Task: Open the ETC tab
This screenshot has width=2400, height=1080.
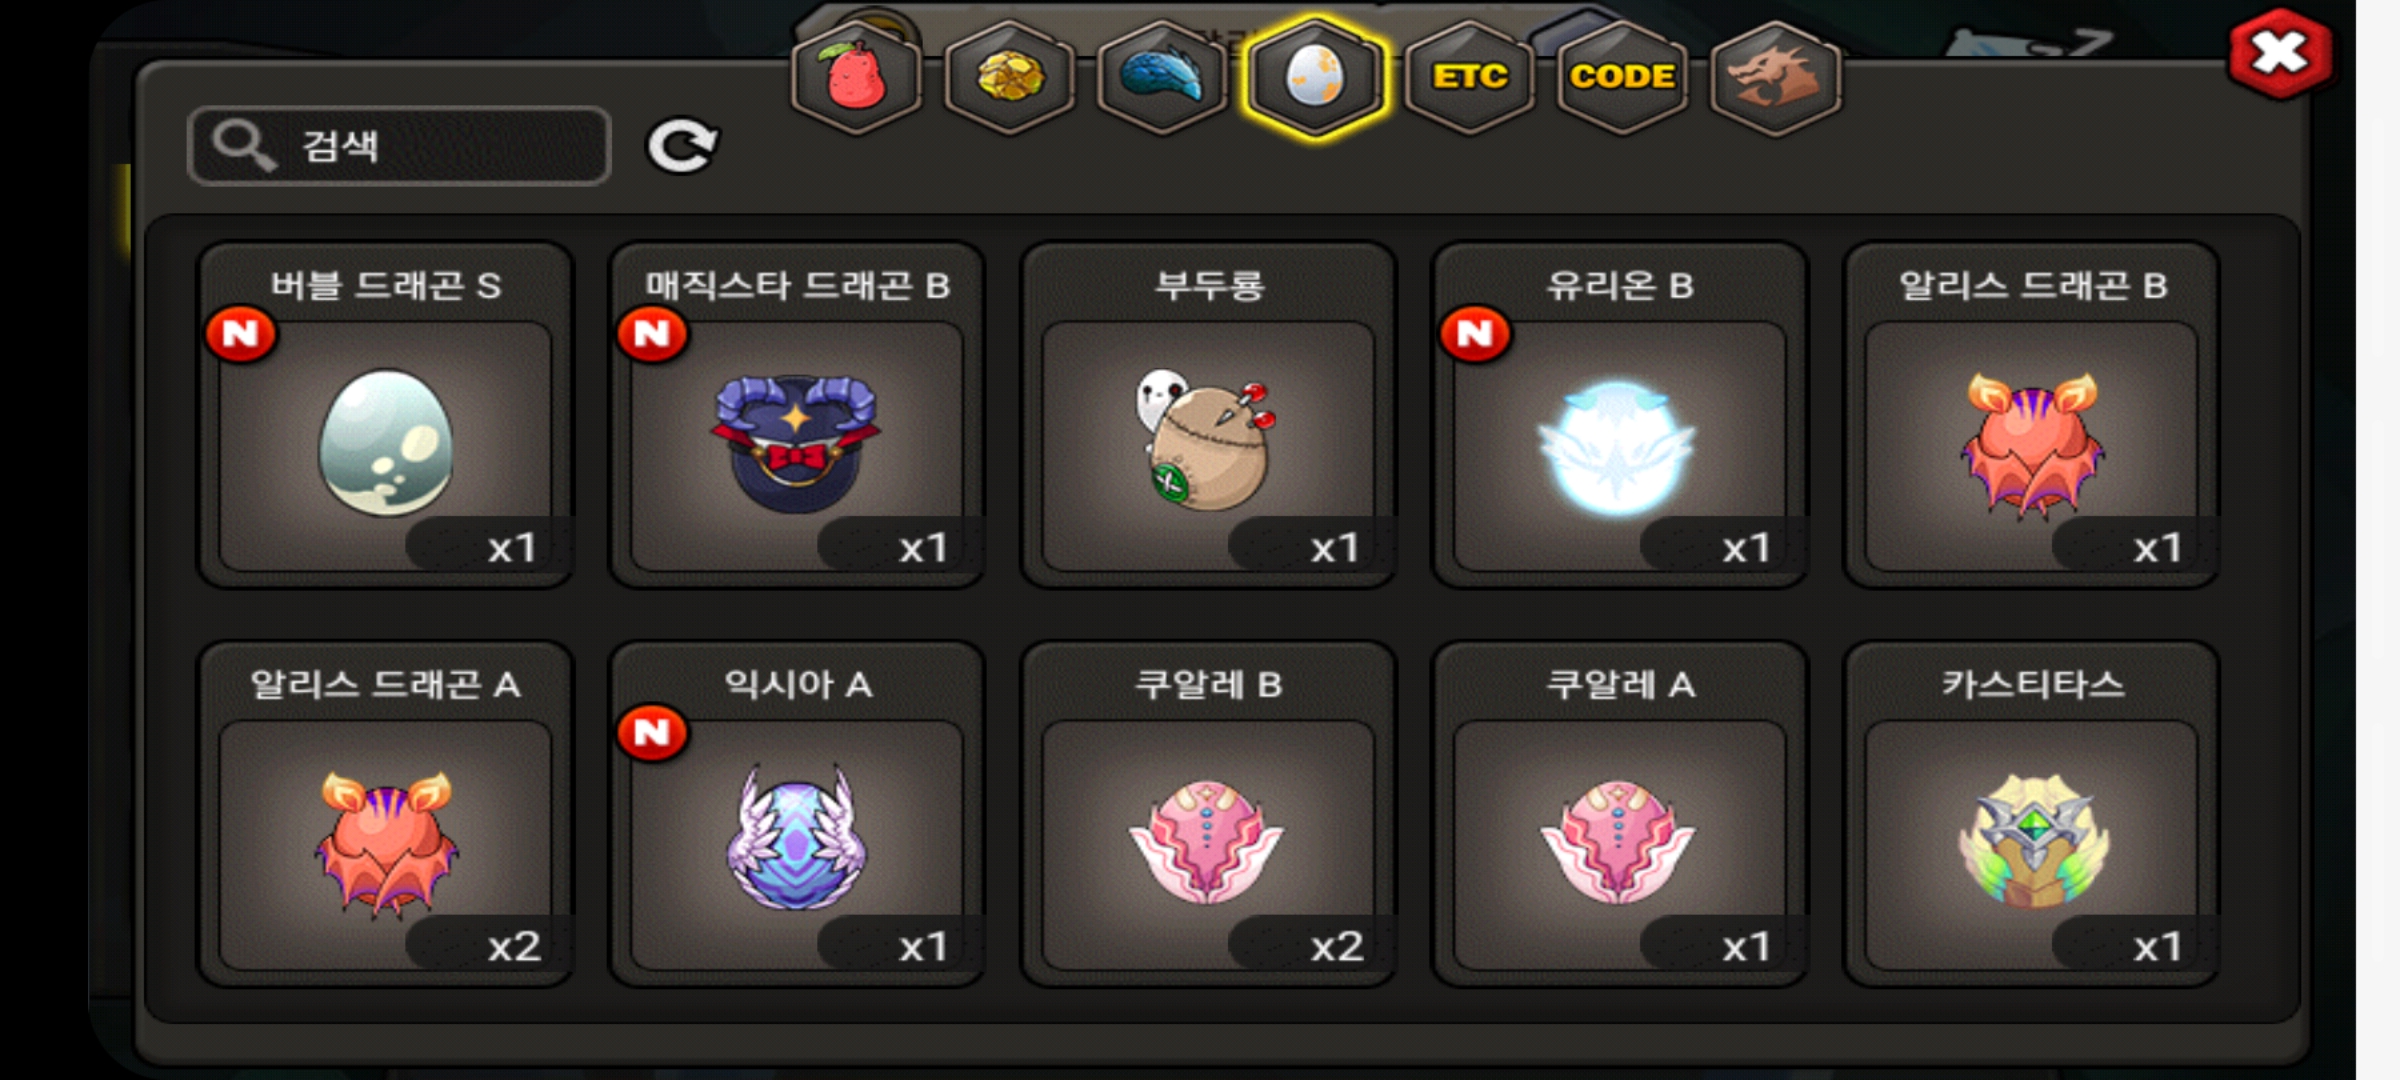Action: coord(1469,77)
